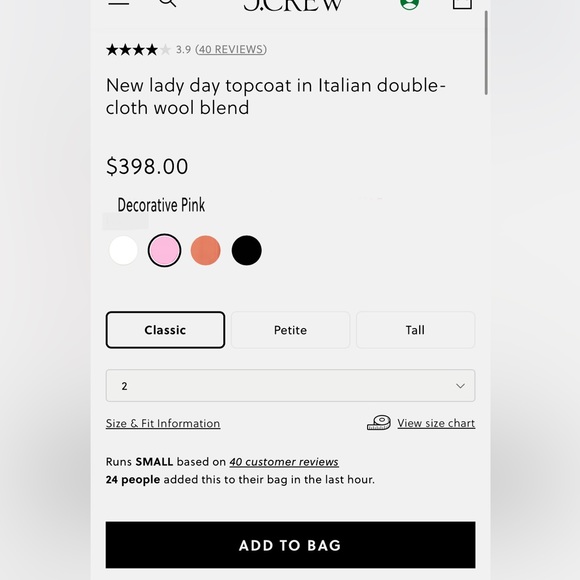Viewport: 580px width, 580px height.
Task: Open the 40 customer reviews link
Action: click(284, 462)
